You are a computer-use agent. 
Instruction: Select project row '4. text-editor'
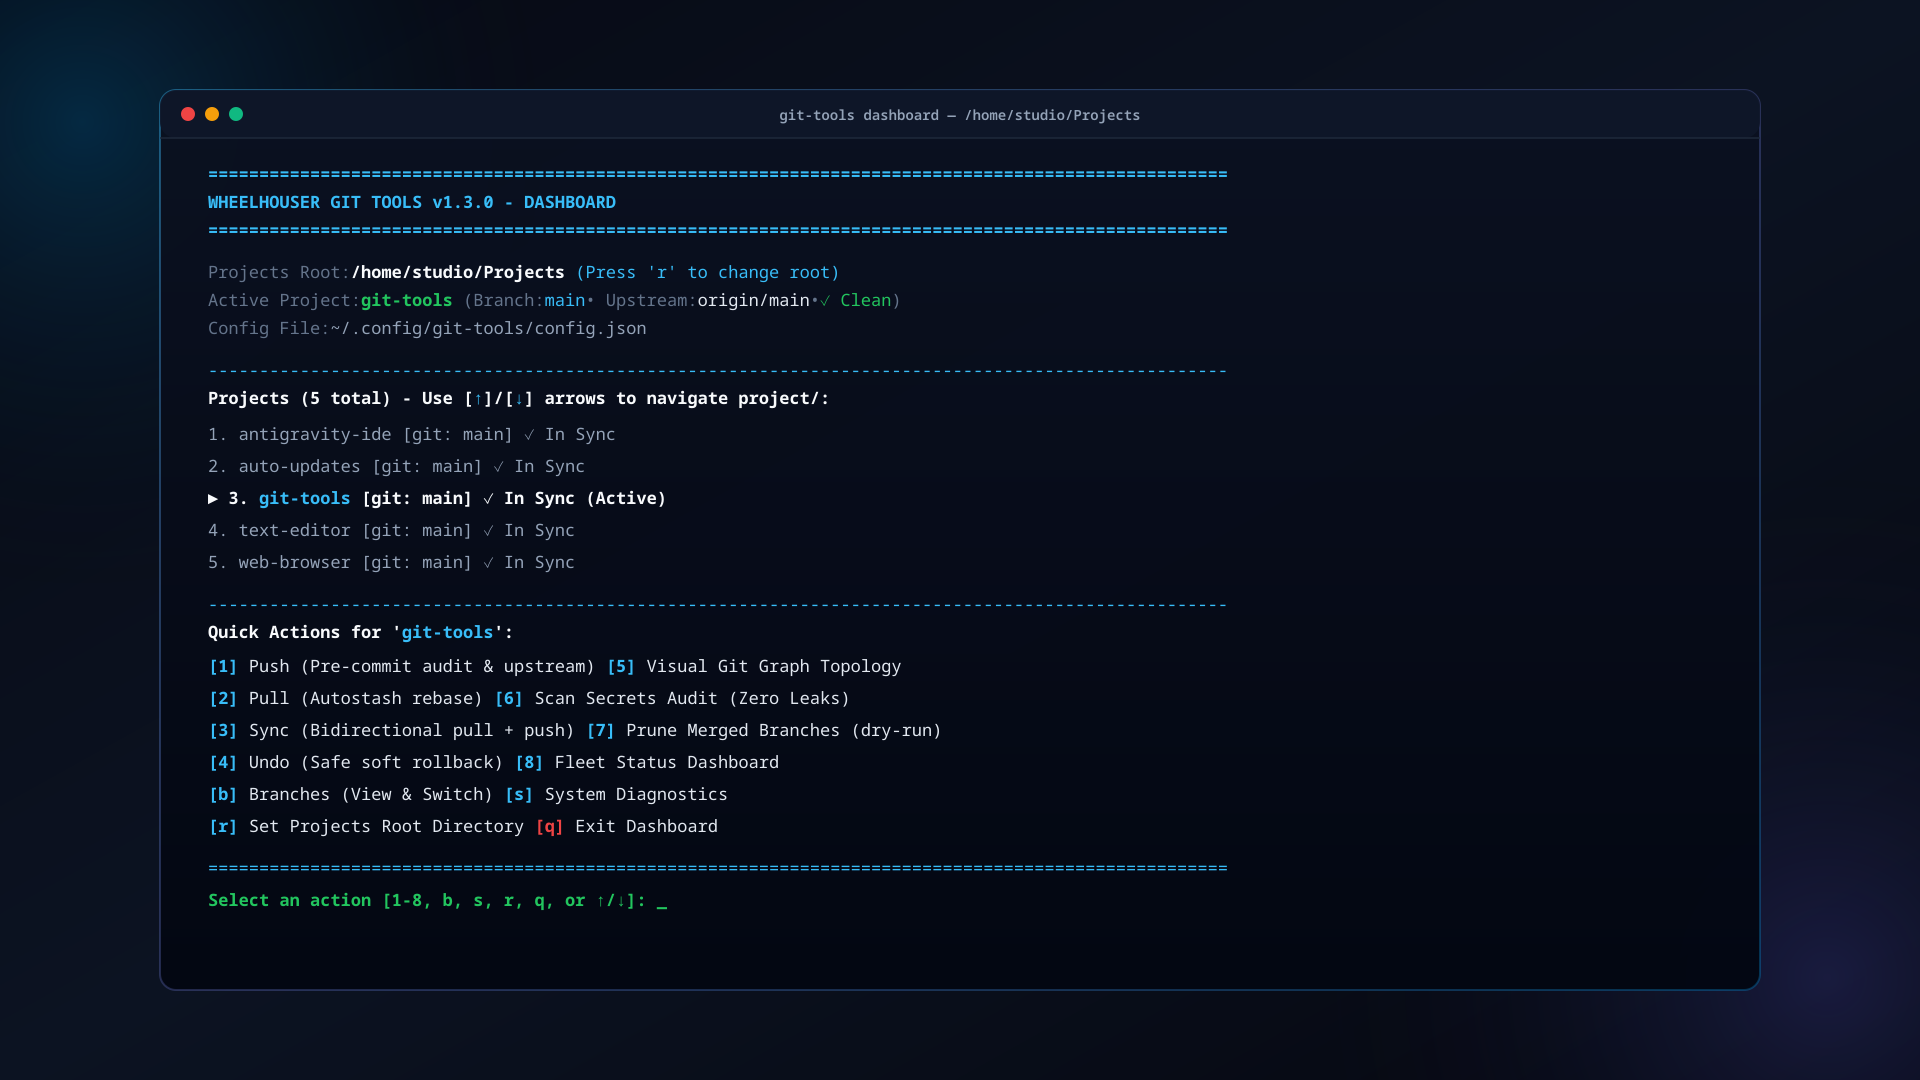point(391,530)
